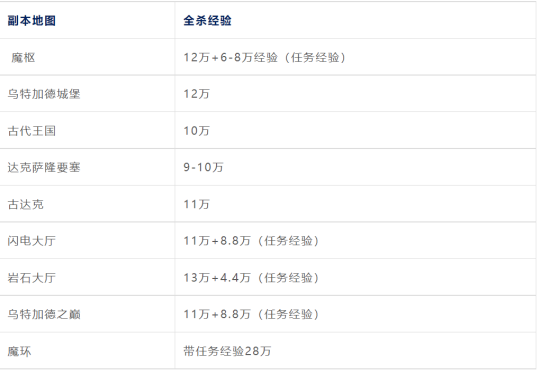Select 闪电大厅's 11万+8.8万 experience cell
Image resolution: width=540 pixels, height=372 pixels.
pyautogui.click(x=251, y=241)
